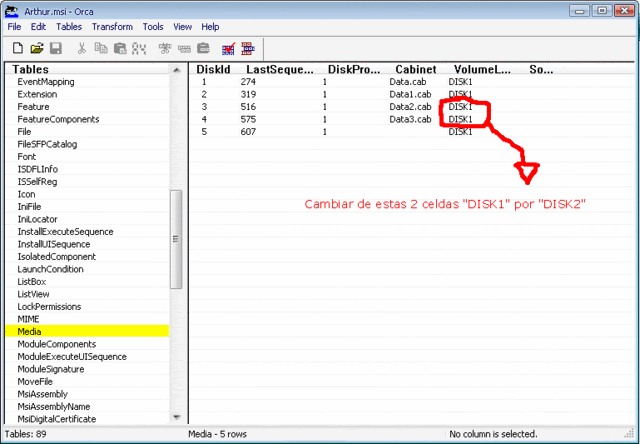Open the File menu
The image size is (640, 444).
pyautogui.click(x=14, y=27)
